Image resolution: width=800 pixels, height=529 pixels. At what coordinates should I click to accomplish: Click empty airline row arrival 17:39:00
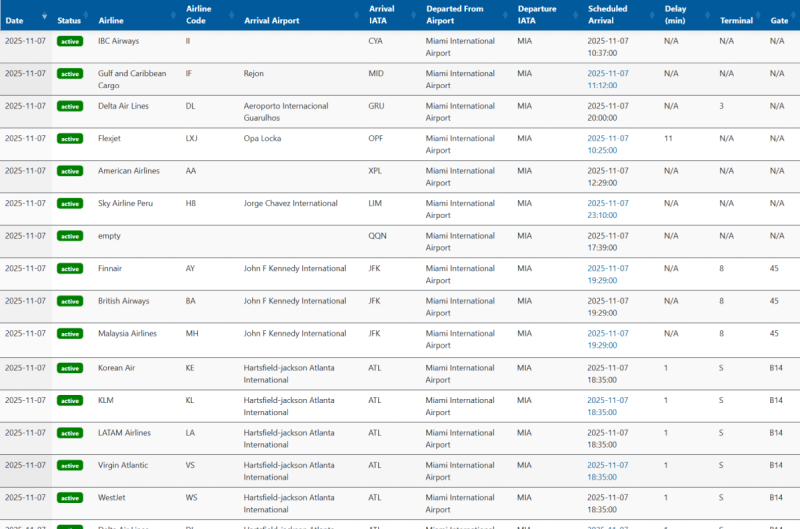[608, 242]
